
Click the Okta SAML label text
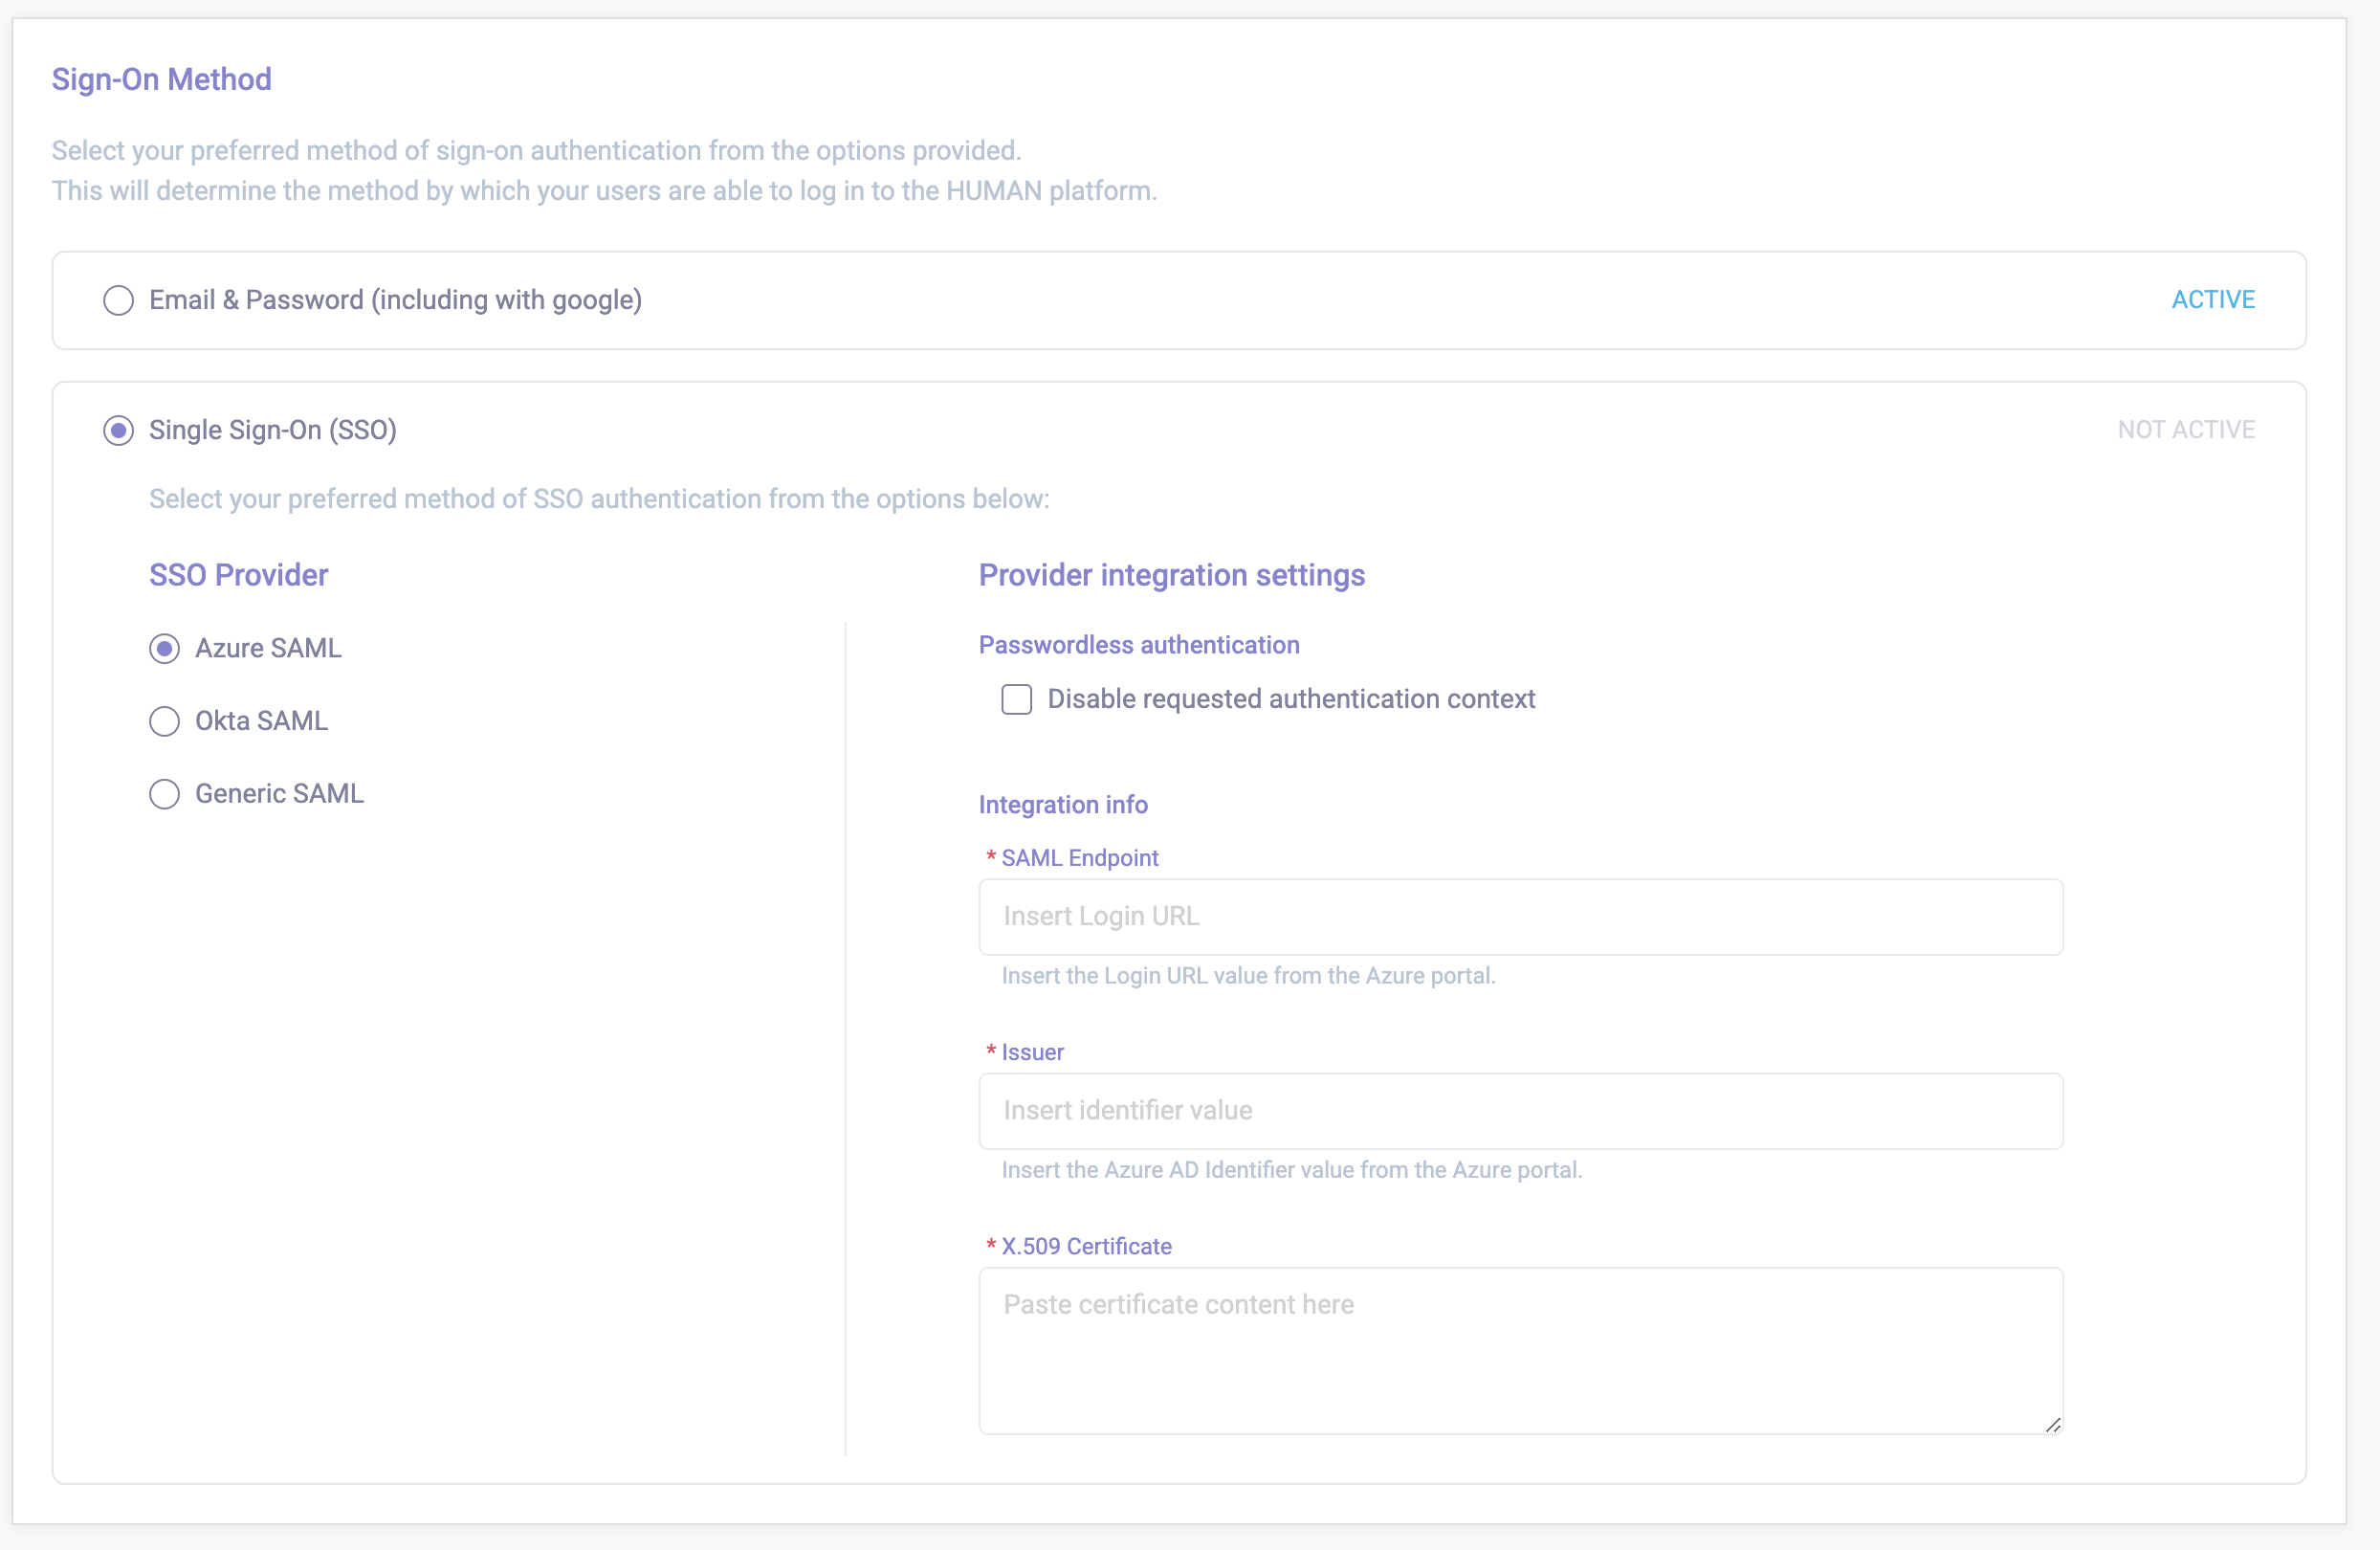tap(261, 721)
